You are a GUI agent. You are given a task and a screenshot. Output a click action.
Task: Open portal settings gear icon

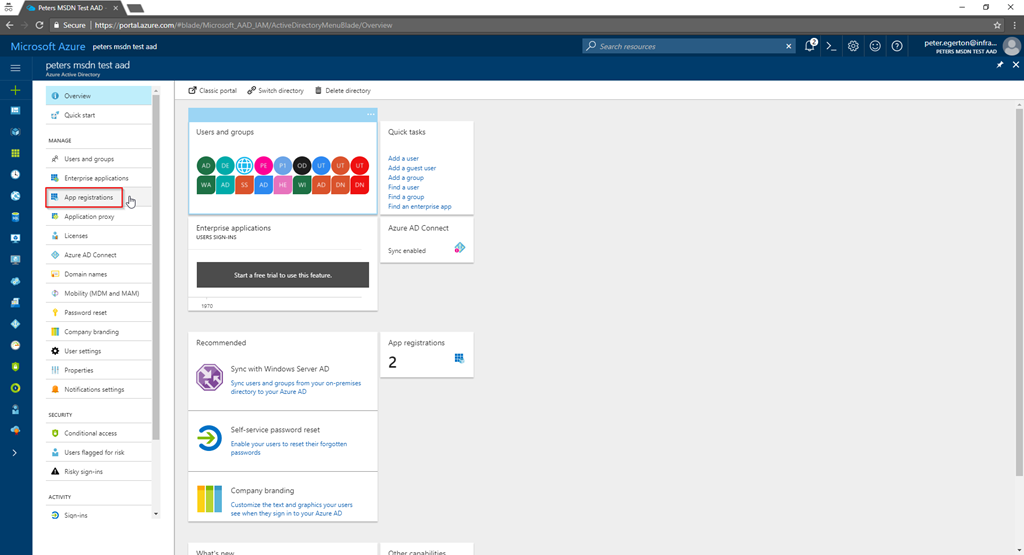[853, 46]
